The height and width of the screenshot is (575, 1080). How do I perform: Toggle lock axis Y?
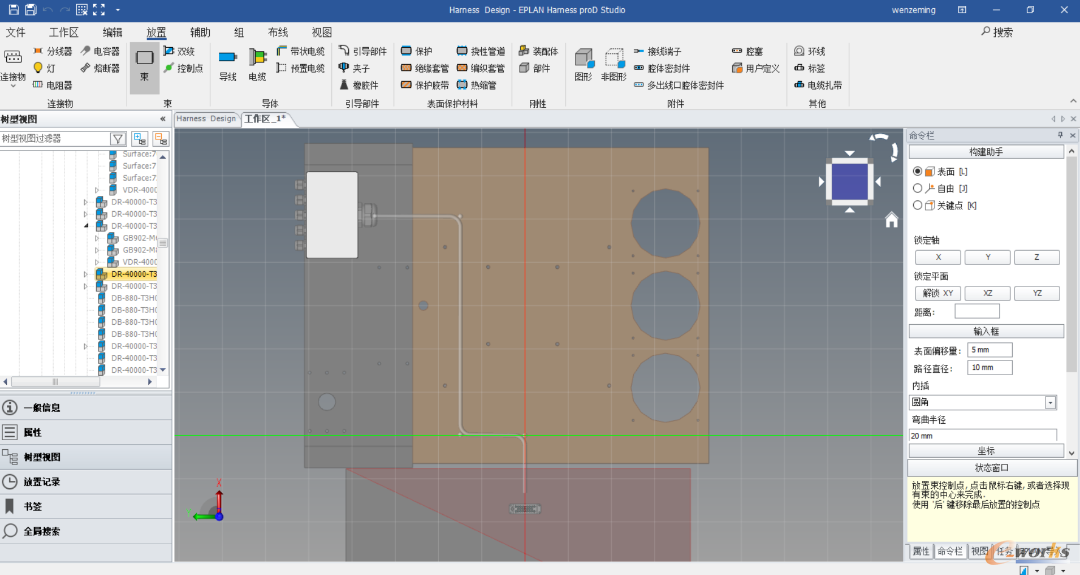(987, 257)
